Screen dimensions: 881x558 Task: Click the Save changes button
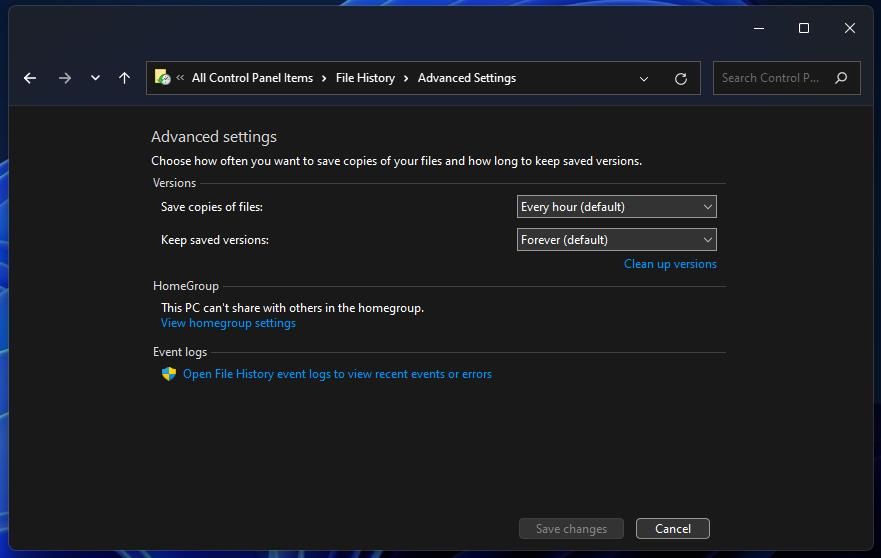pyautogui.click(x=571, y=529)
